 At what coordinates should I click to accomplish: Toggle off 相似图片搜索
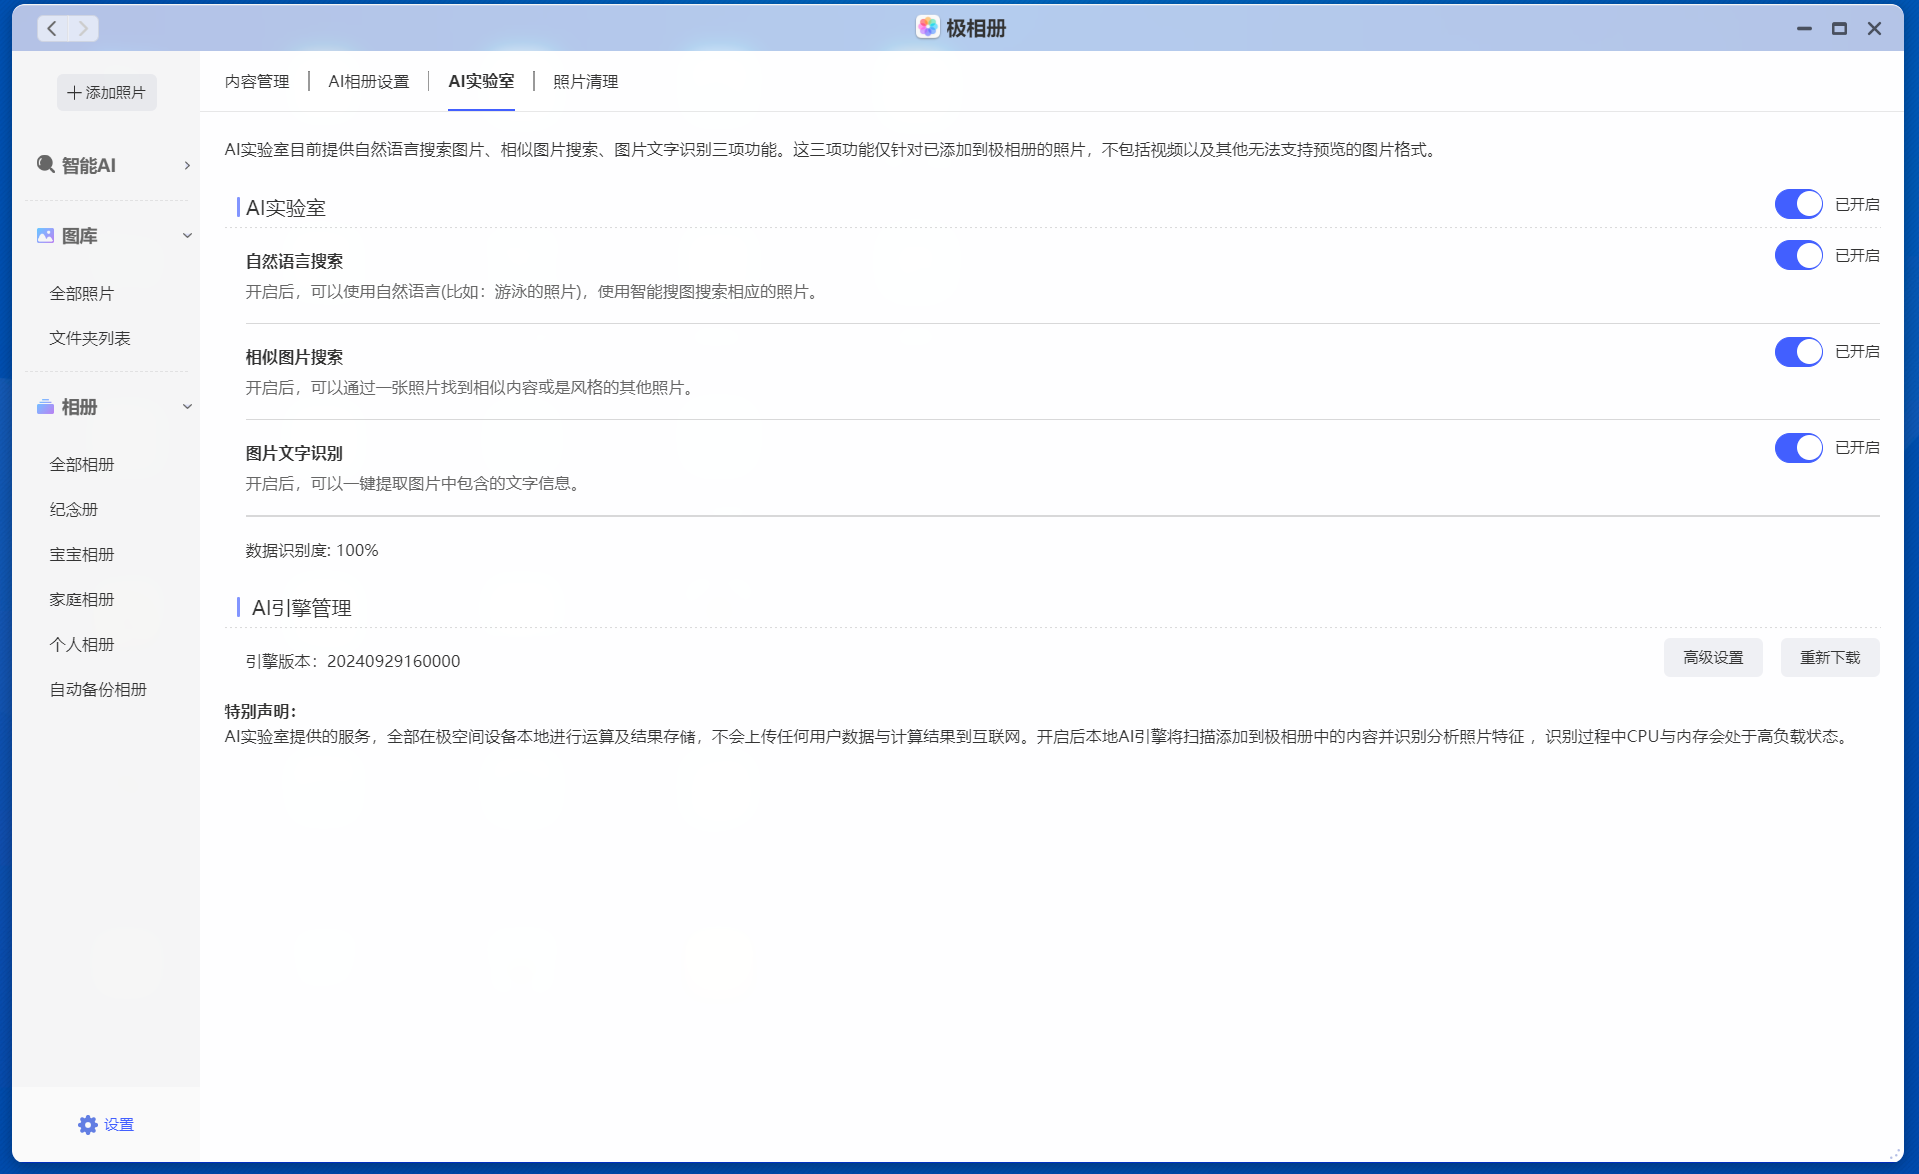tap(1797, 352)
